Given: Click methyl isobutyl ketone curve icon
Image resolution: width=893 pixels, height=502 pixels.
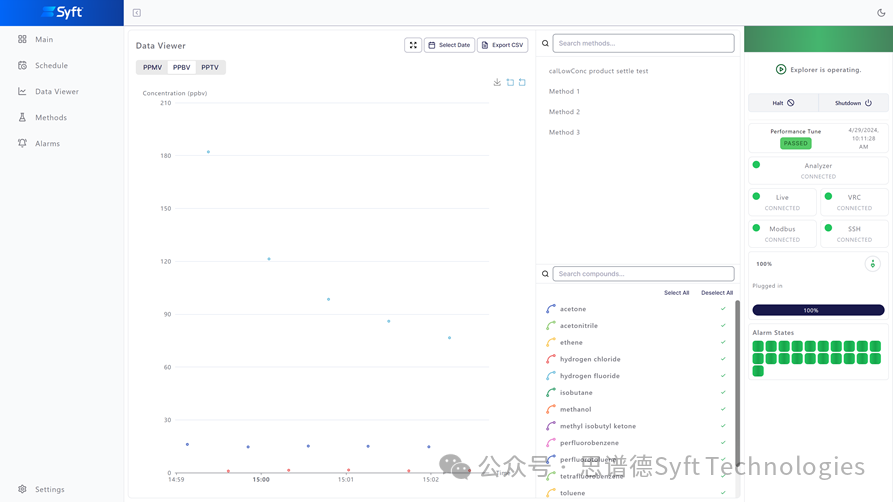Looking at the screenshot, I should pos(551,426).
